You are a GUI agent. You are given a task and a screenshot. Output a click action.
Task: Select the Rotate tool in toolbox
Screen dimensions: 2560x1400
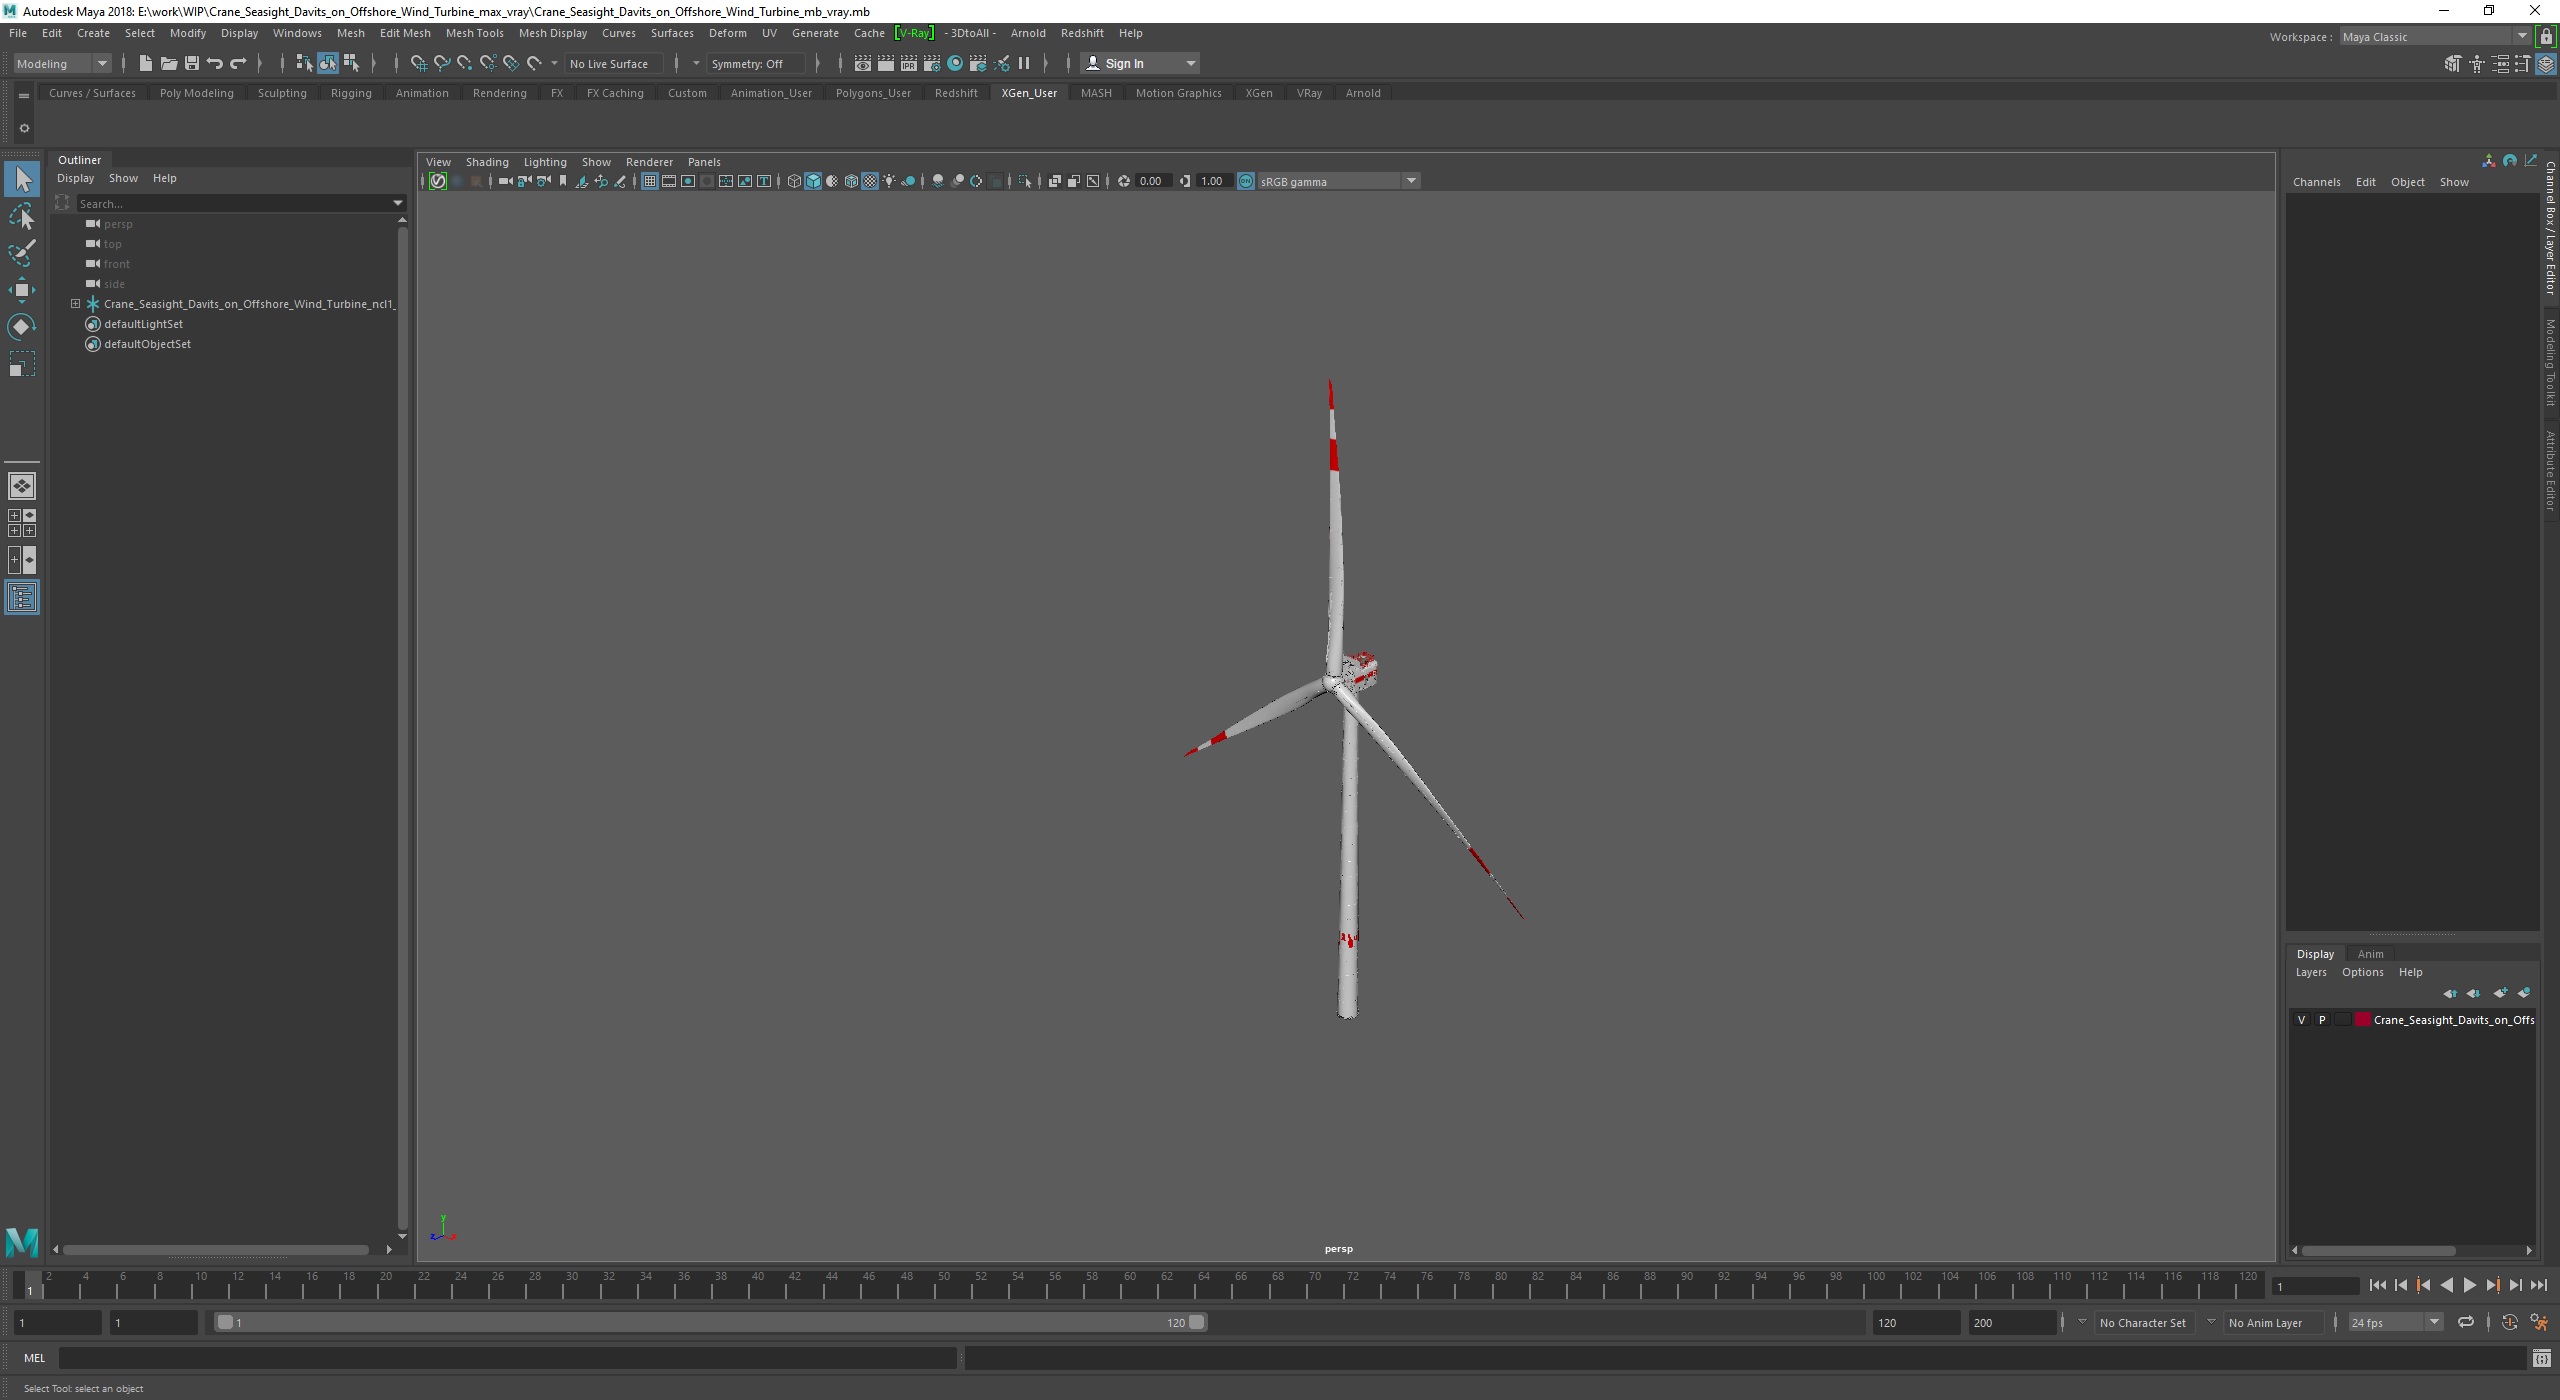(21, 327)
